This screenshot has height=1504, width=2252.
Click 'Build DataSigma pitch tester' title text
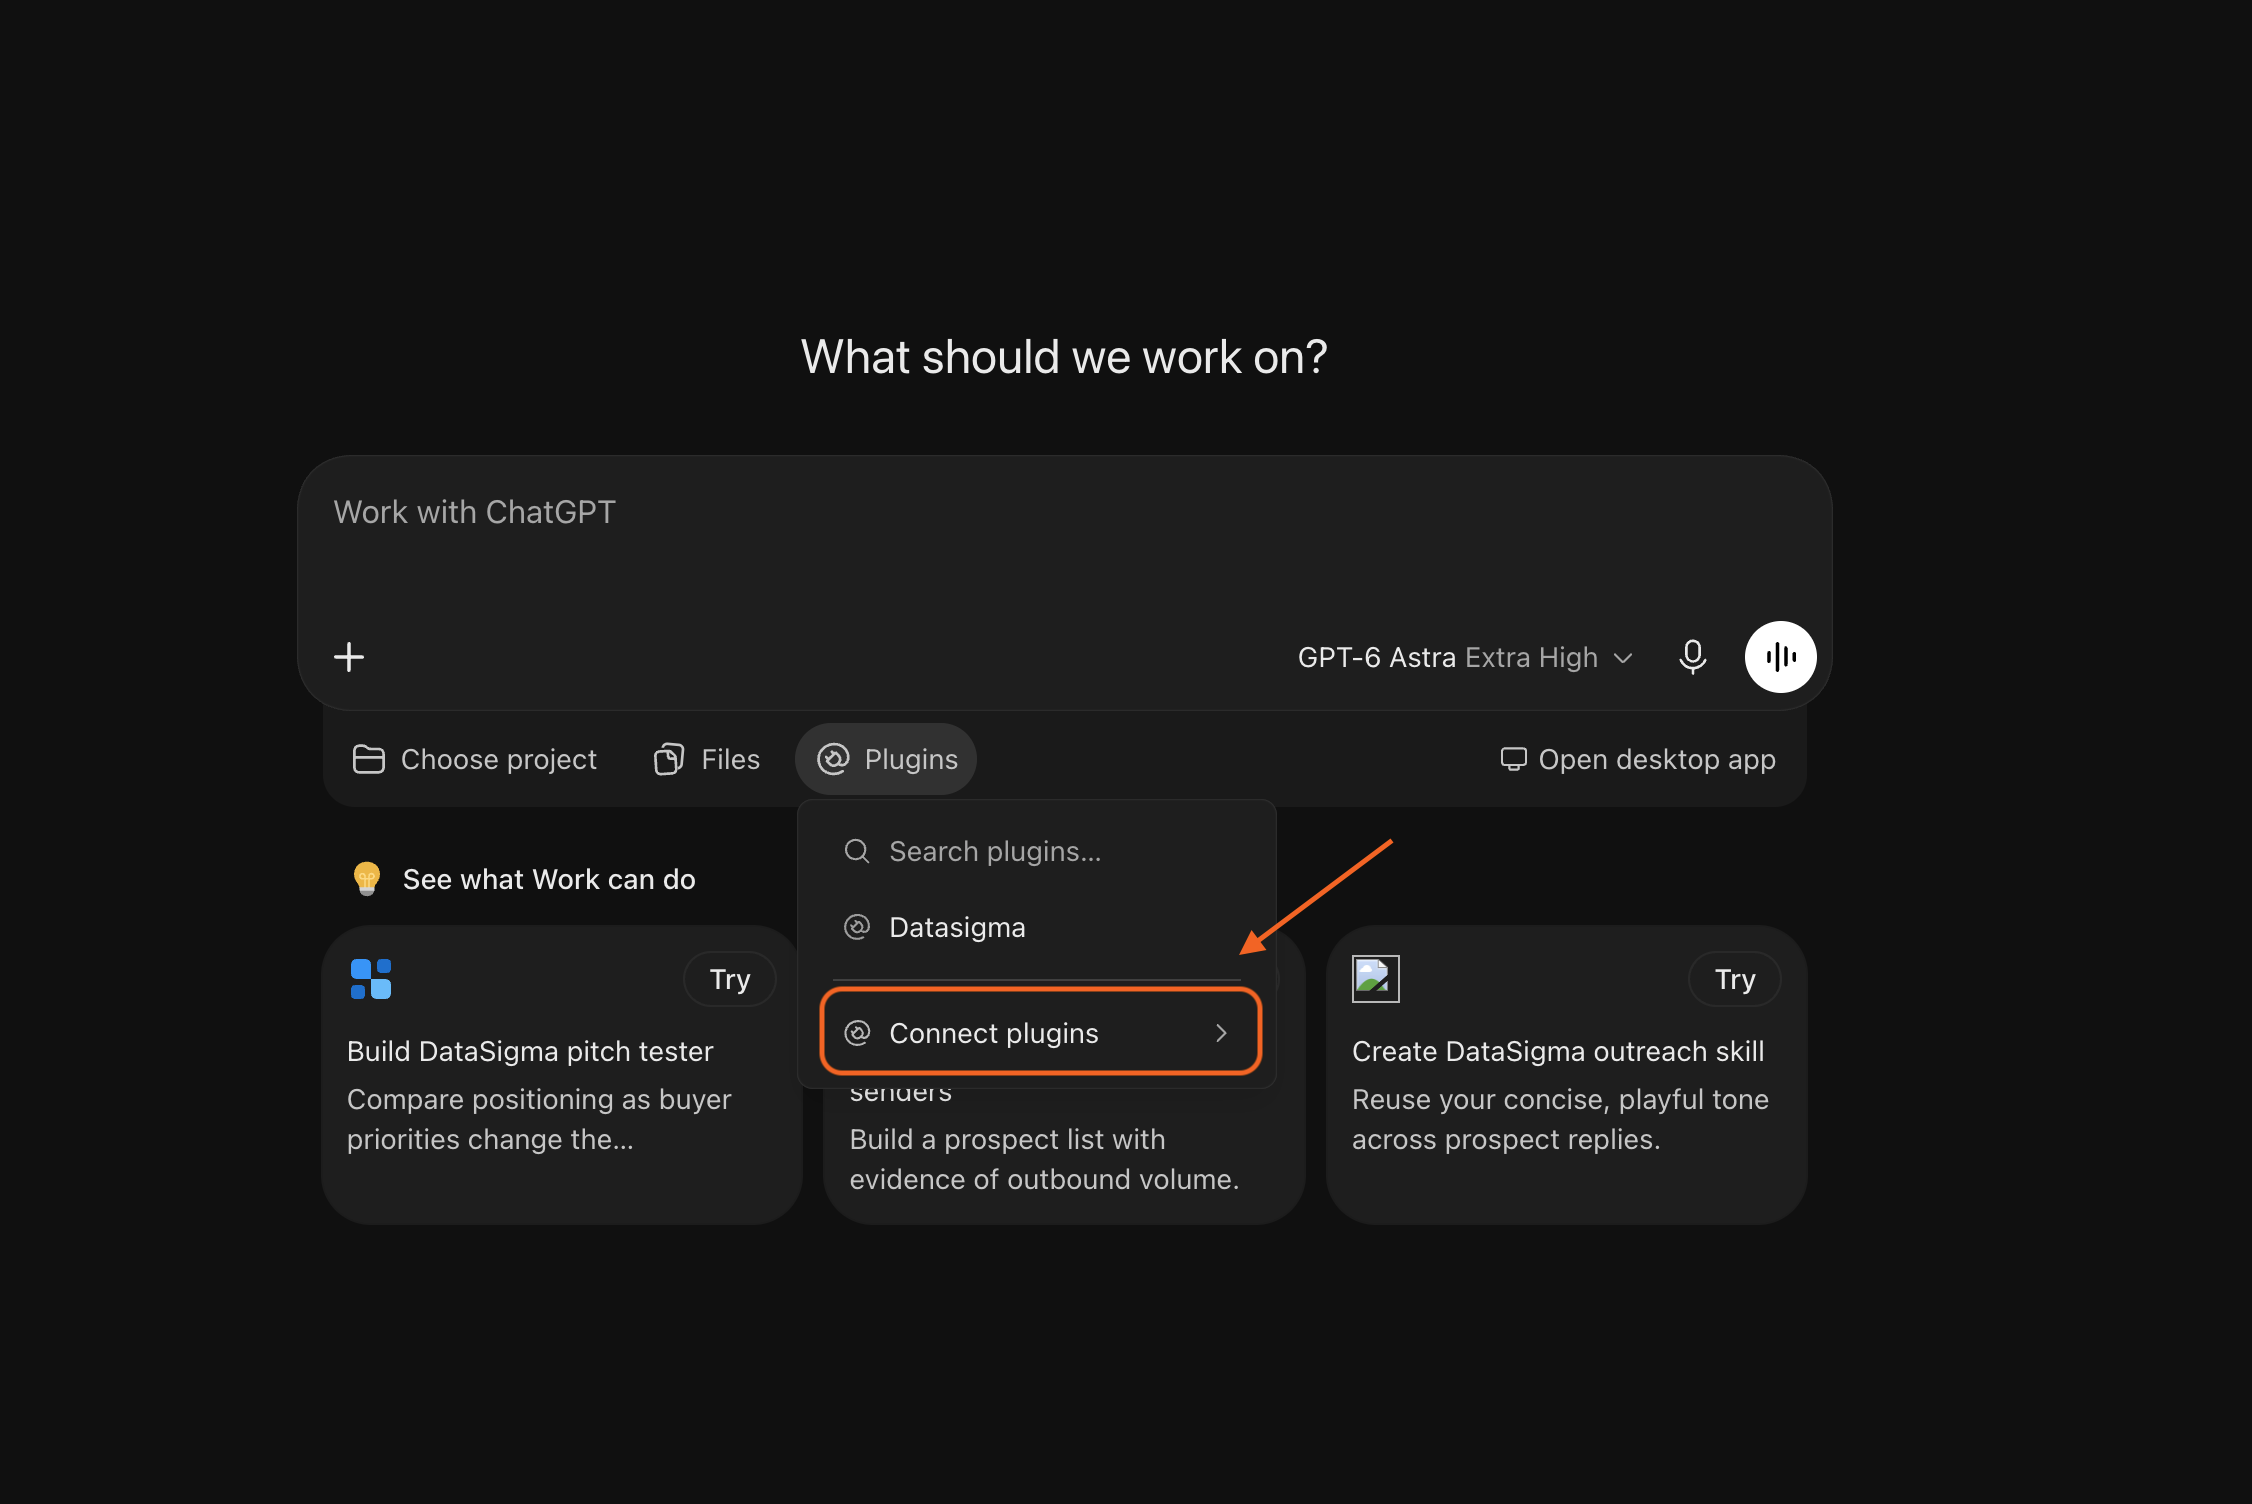(x=530, y=1051)
